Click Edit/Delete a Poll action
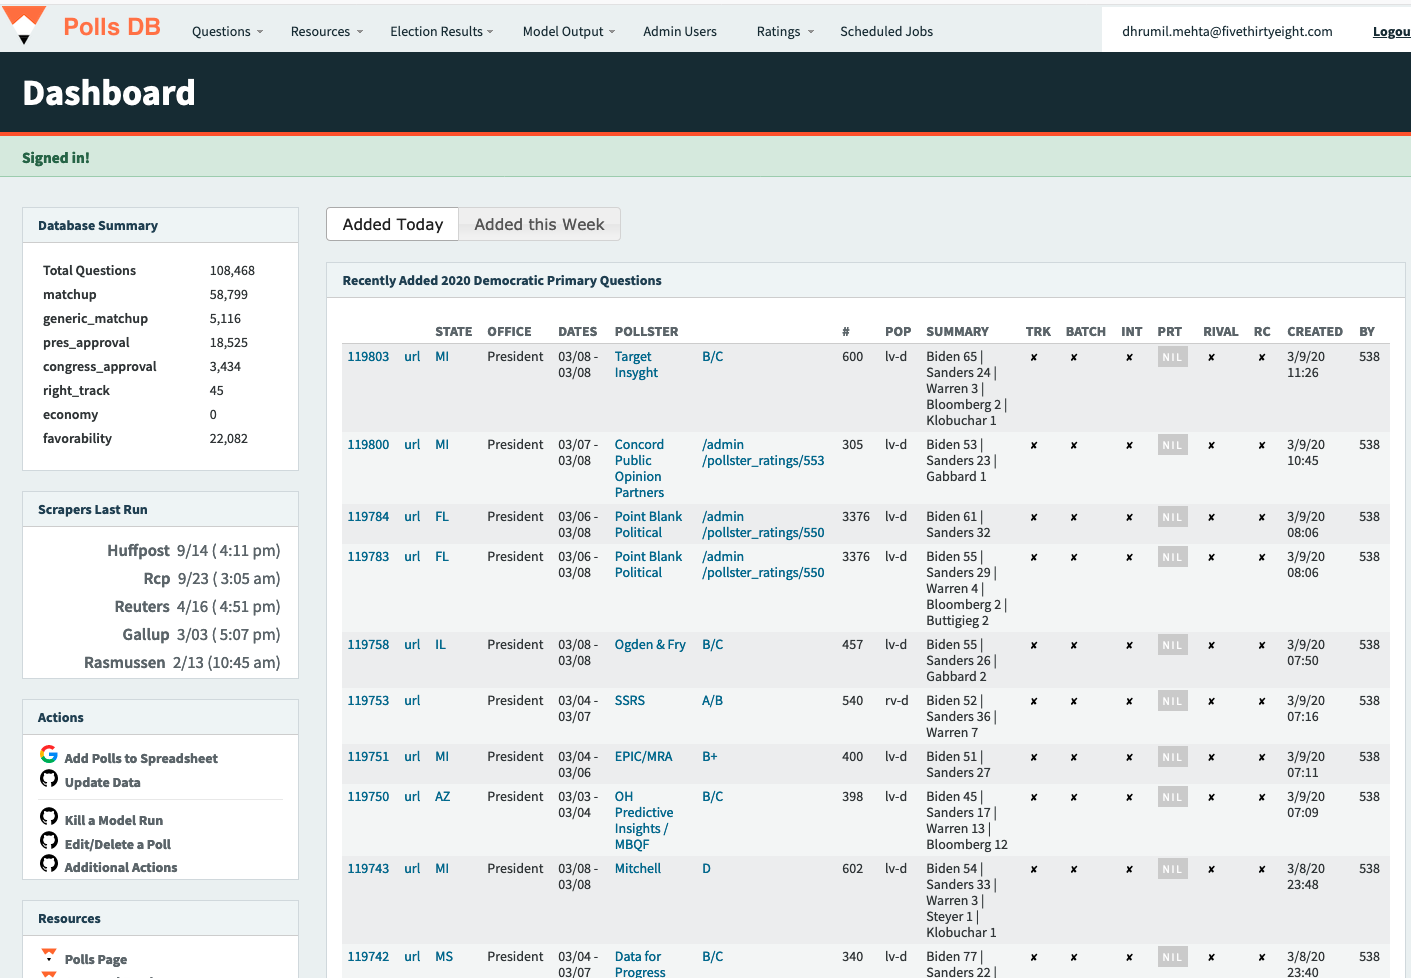This screenshot has width=1411, height=978. (x=118, y=845)
